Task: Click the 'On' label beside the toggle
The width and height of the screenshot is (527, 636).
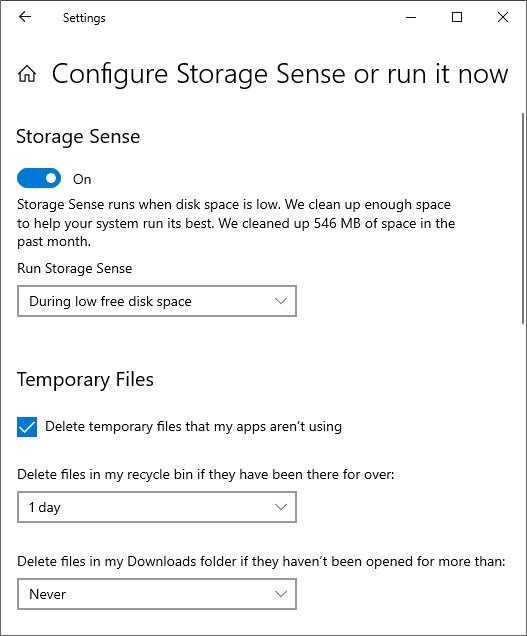Action: tap(82, 179)
